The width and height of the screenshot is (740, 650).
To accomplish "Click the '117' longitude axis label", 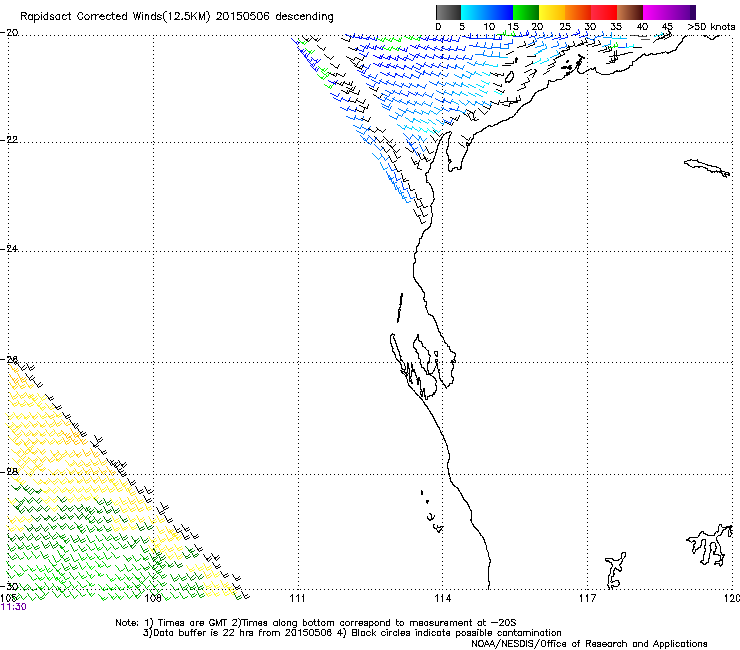I will pyautogui.click(x=587, y=599).
